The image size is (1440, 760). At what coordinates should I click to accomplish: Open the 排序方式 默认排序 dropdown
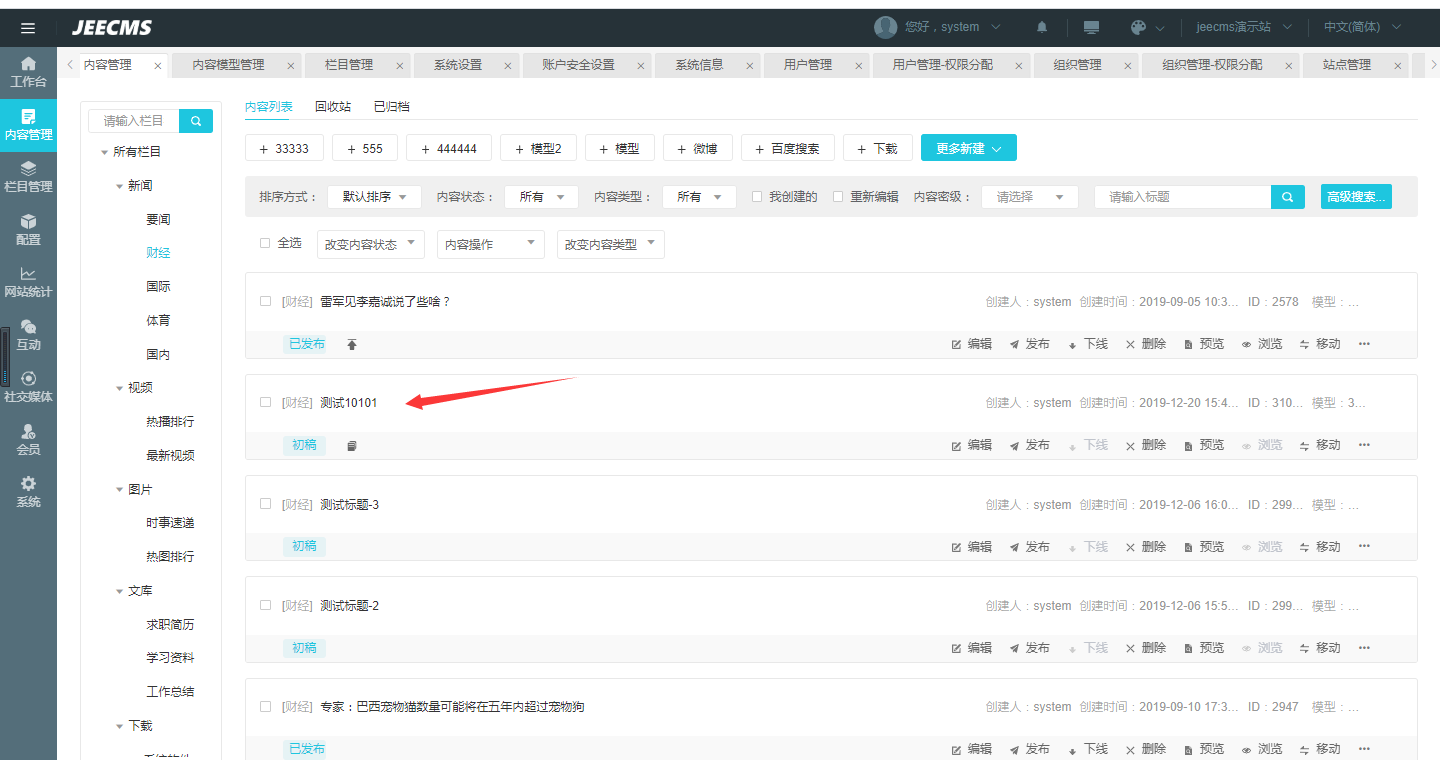[x=374, y=197]
